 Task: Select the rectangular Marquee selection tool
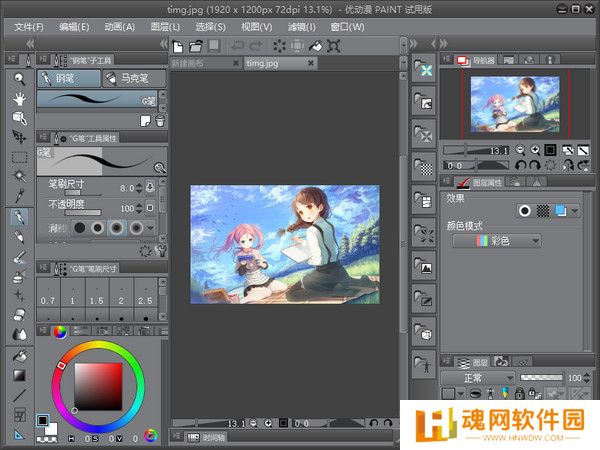pos(19,157)
